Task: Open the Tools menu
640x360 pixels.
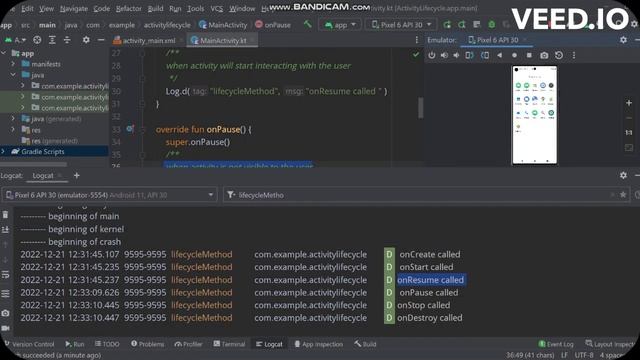Action: coord(196,9)
